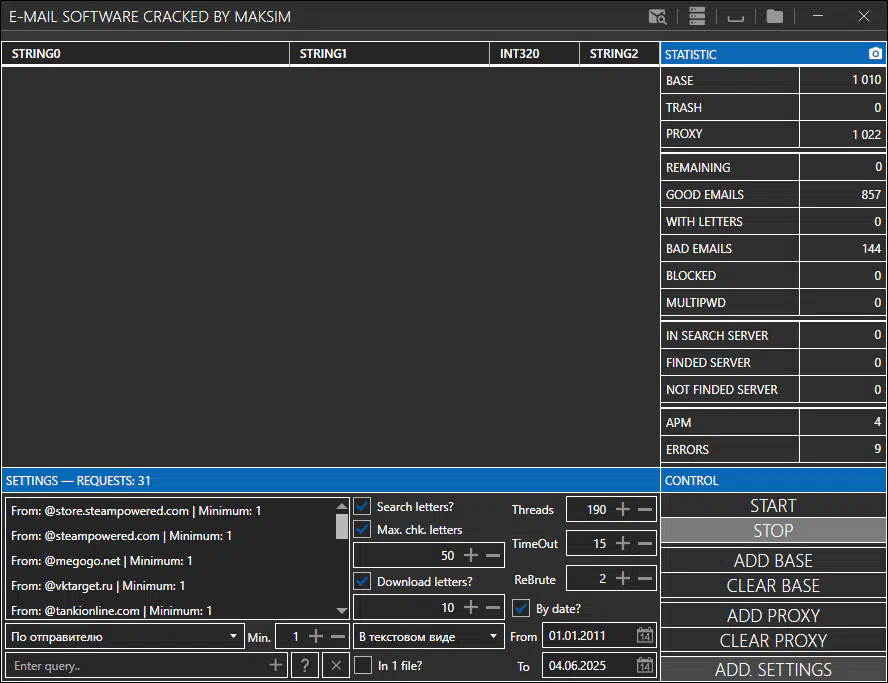This screenshot has width=888, height=683.
Task: Open the To date calendar picker
Action: click(644, 665)
